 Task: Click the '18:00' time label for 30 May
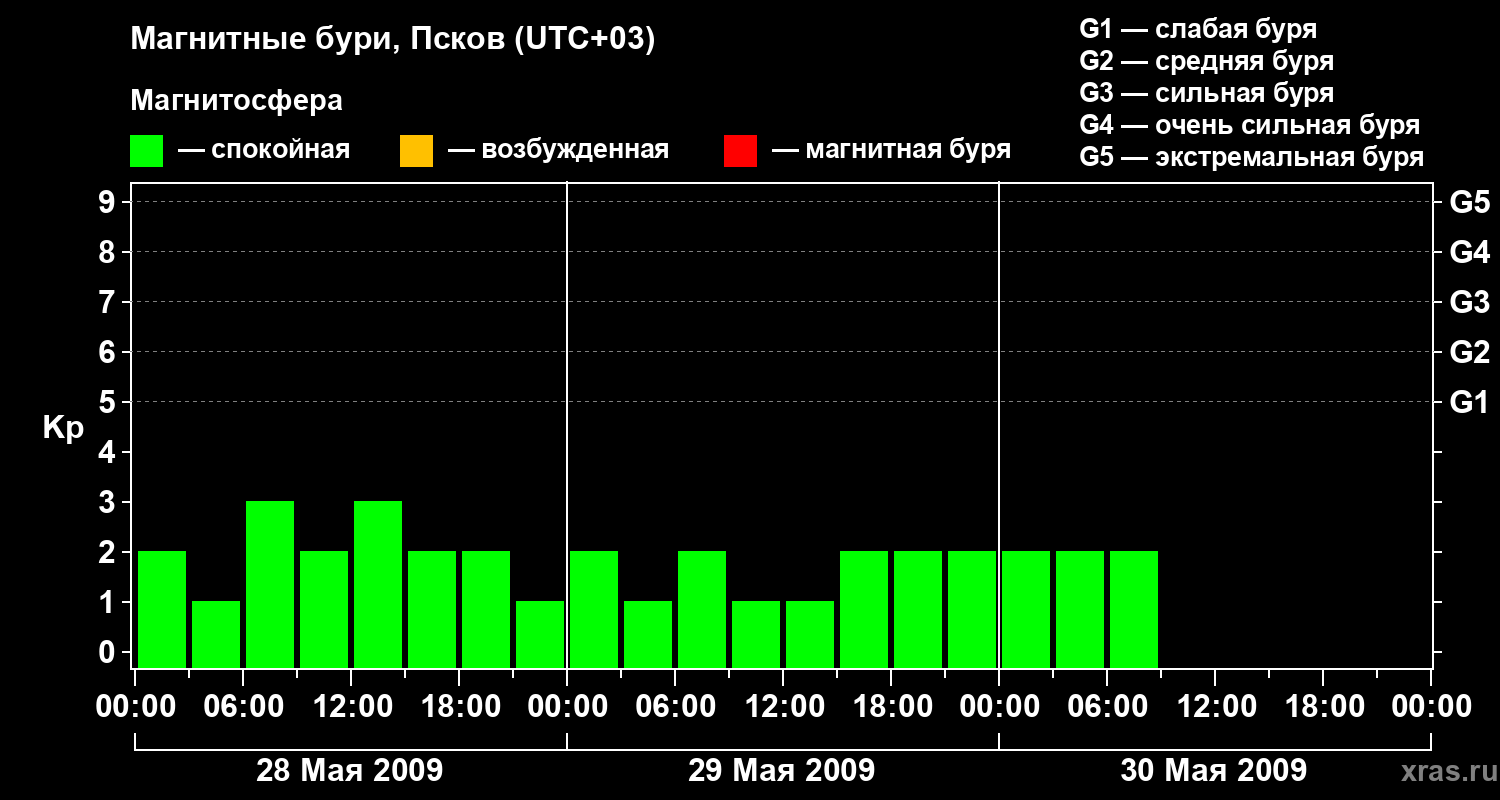pyautogui.click(x=1323, y=707)
